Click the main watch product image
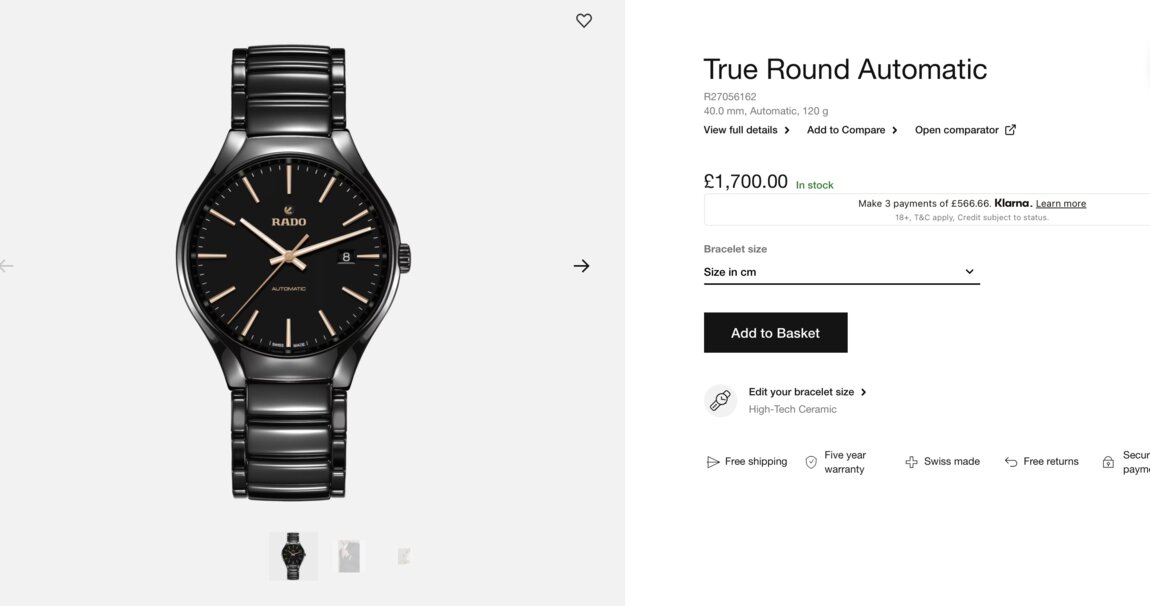Image resolution: width=1150 pixels, height=606 pixels. tap(294, 270)
